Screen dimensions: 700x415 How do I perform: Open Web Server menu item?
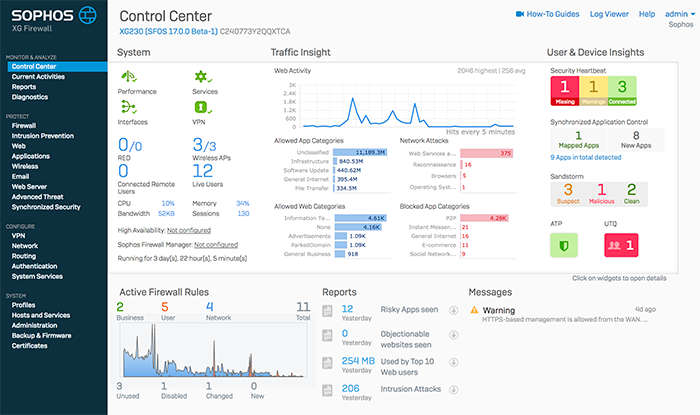29,187
